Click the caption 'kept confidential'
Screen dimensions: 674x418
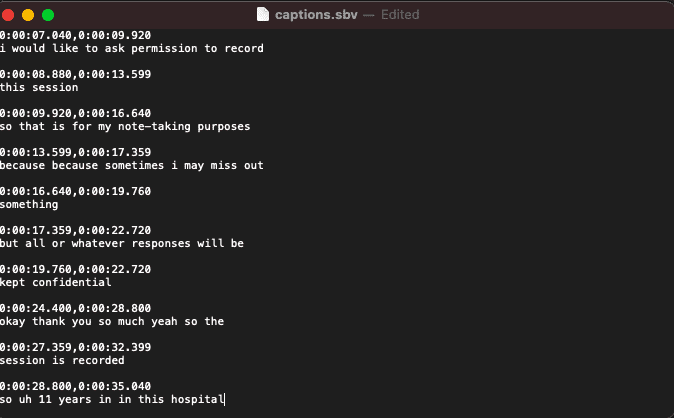point(55,283)
